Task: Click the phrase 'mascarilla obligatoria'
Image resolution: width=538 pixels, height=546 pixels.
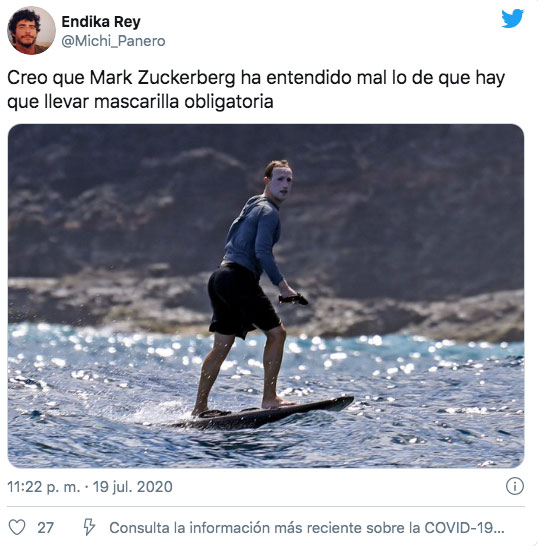Action: click(x=184, y=102)
